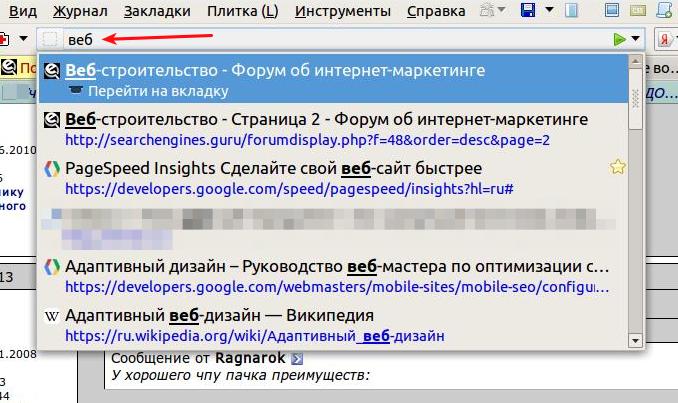Viewport: 678px width, 403px height.
Task: Click the bookmark star on PageSpeed Insights row
Action: coord(617,167)
